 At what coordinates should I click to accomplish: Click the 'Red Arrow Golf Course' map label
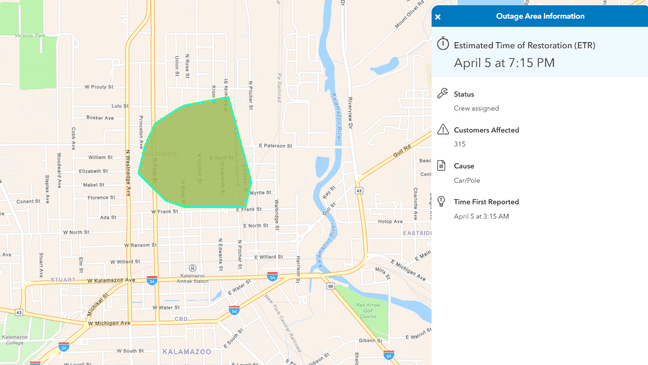367,310
